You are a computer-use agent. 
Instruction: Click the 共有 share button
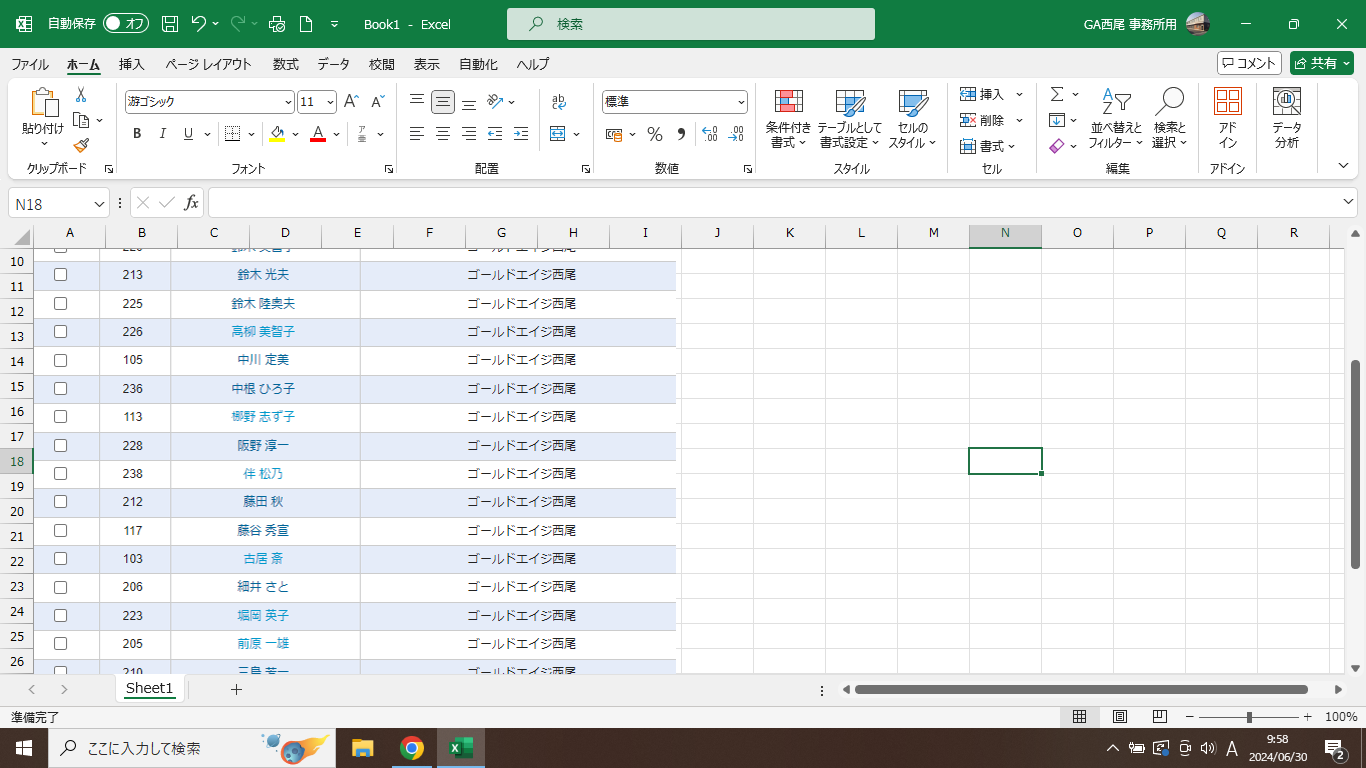point(1321,63)
